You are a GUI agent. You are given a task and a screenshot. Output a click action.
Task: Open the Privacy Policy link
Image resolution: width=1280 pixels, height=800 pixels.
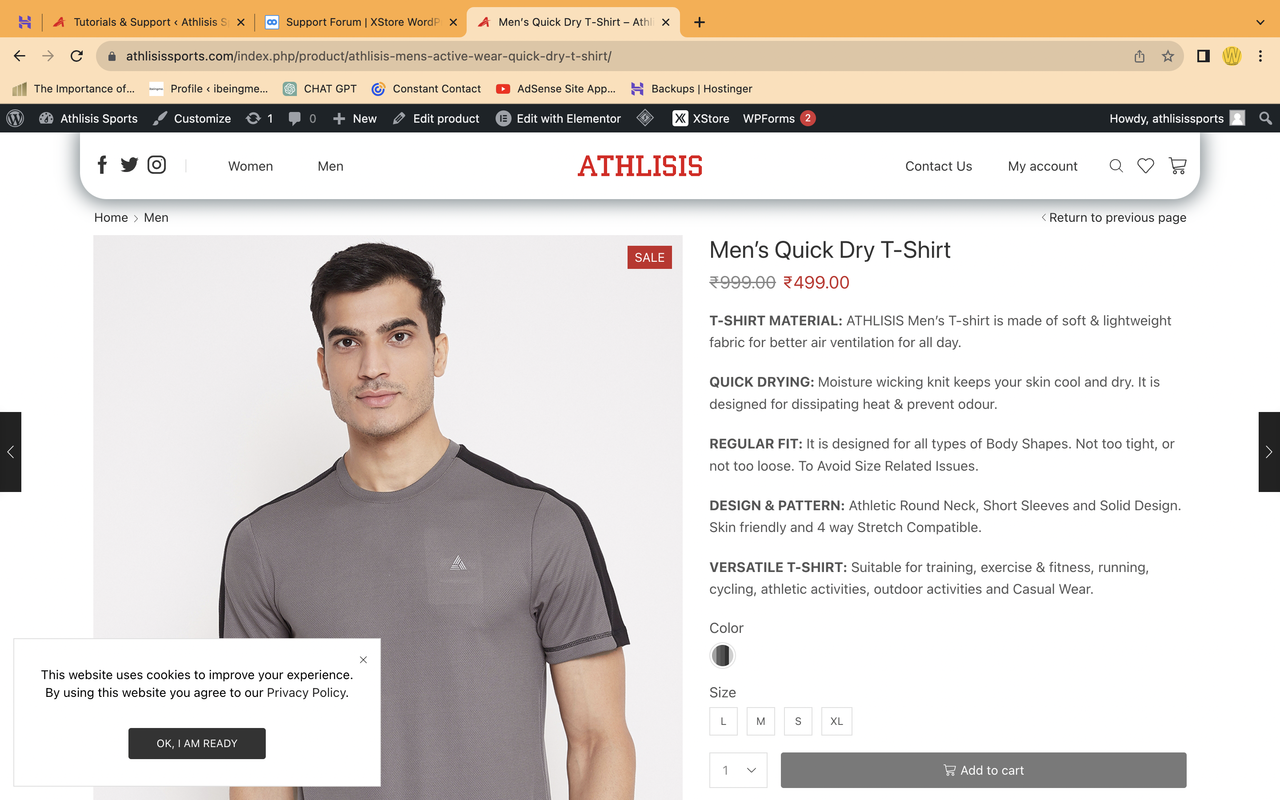click(x=307, y=692)
